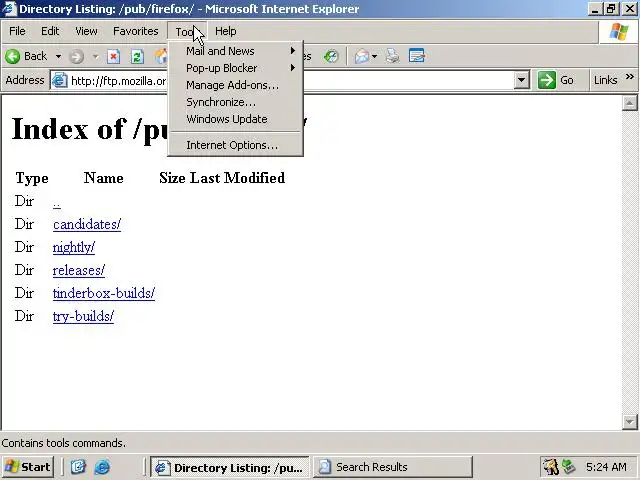Image resolution: width=640 pixels, height=480 pixels.
Task: Click the Start button
Action: (x=28, y=467)
